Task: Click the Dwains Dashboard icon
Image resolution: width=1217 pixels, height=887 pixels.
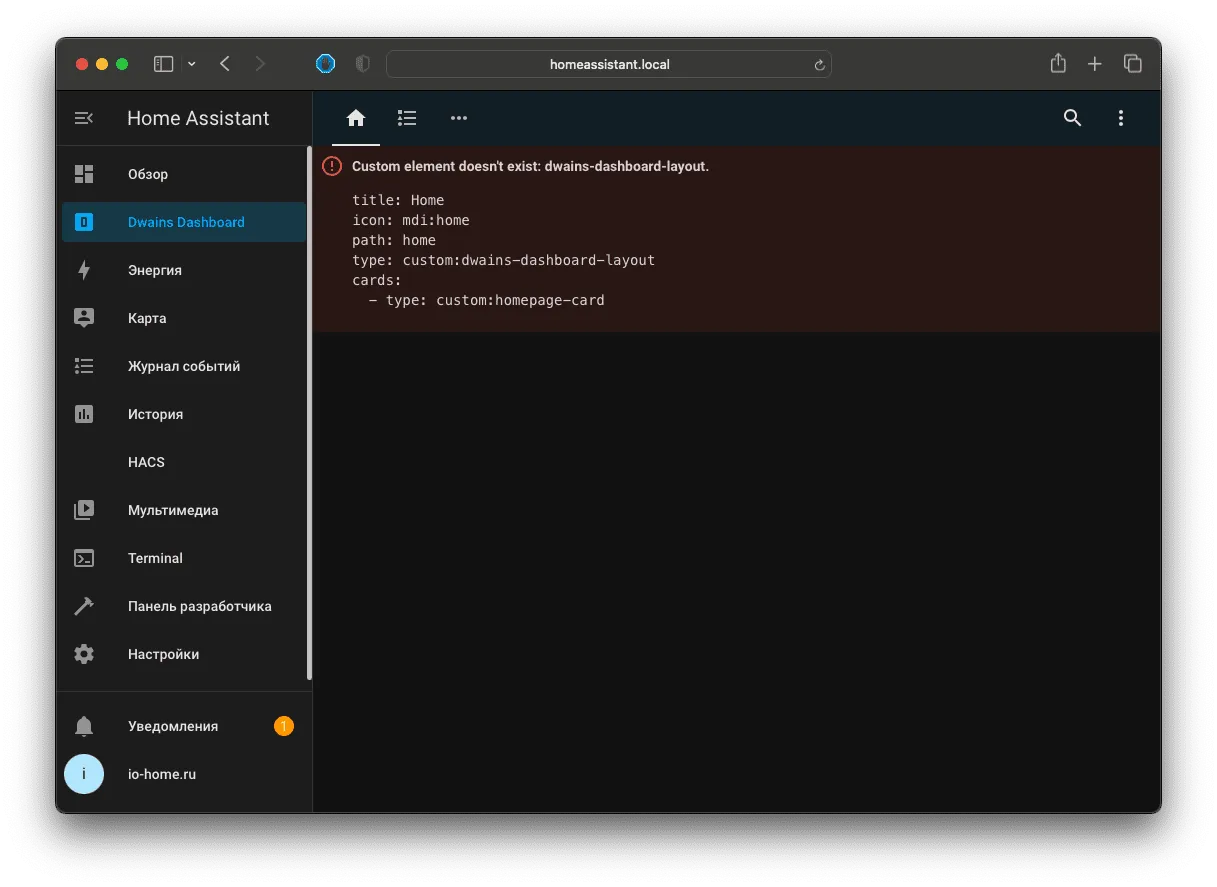Action: coord(84,222)
